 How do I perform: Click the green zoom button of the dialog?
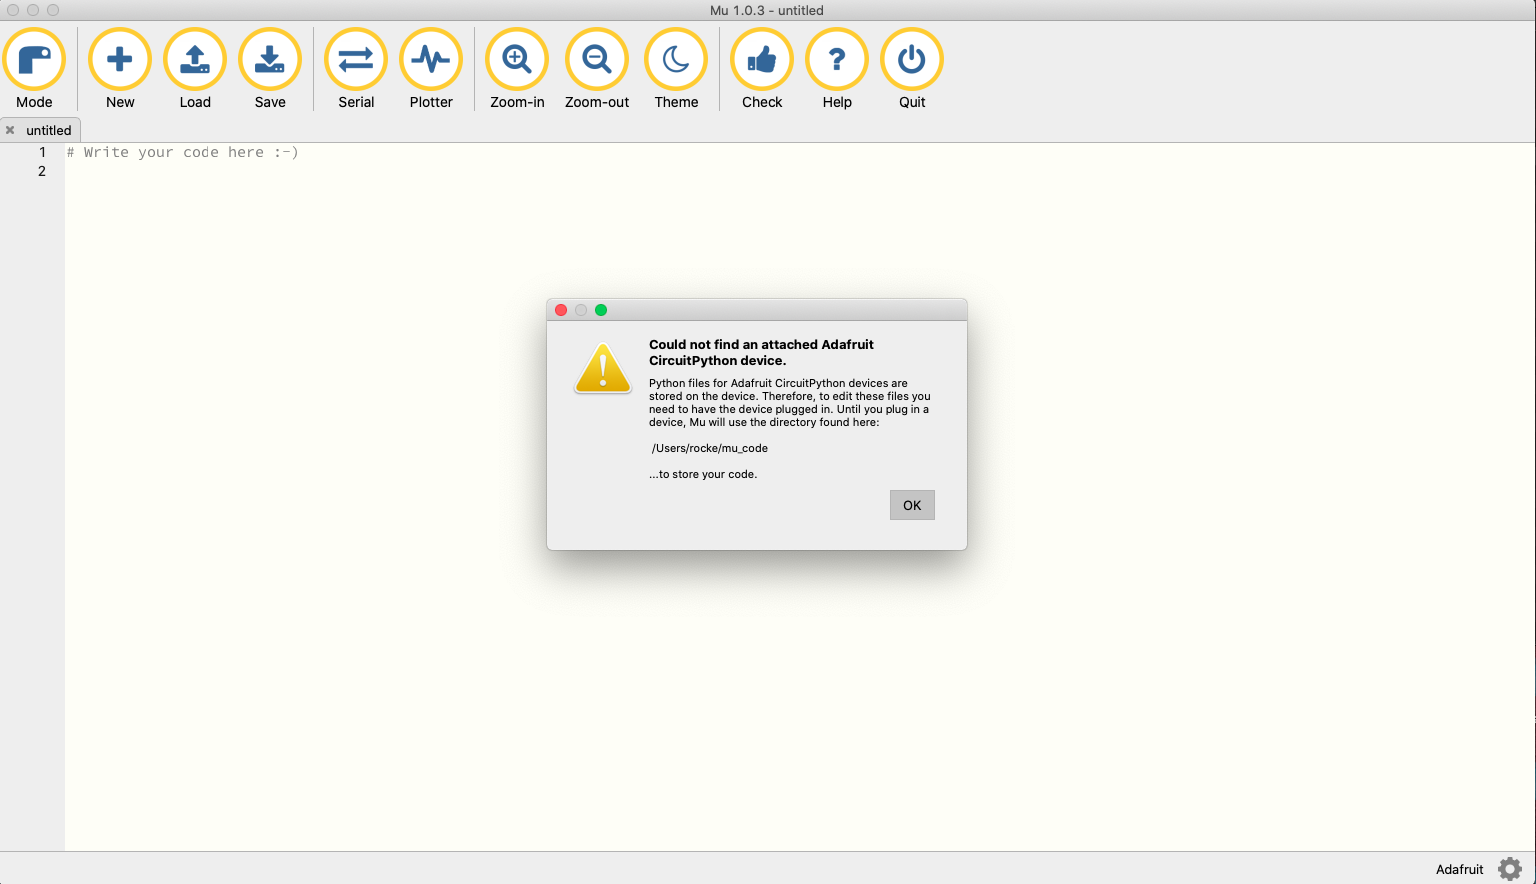coord(601,310)
